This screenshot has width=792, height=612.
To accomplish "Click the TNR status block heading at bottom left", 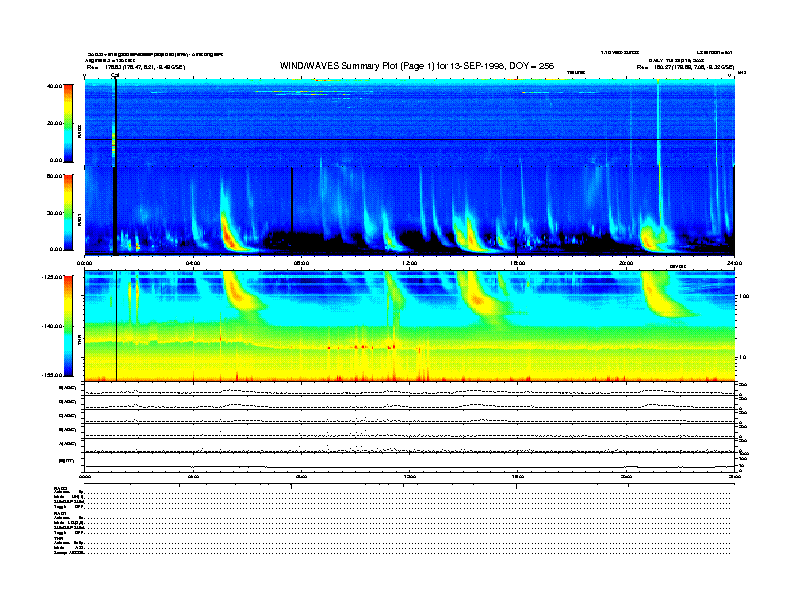I will point(57,538).
